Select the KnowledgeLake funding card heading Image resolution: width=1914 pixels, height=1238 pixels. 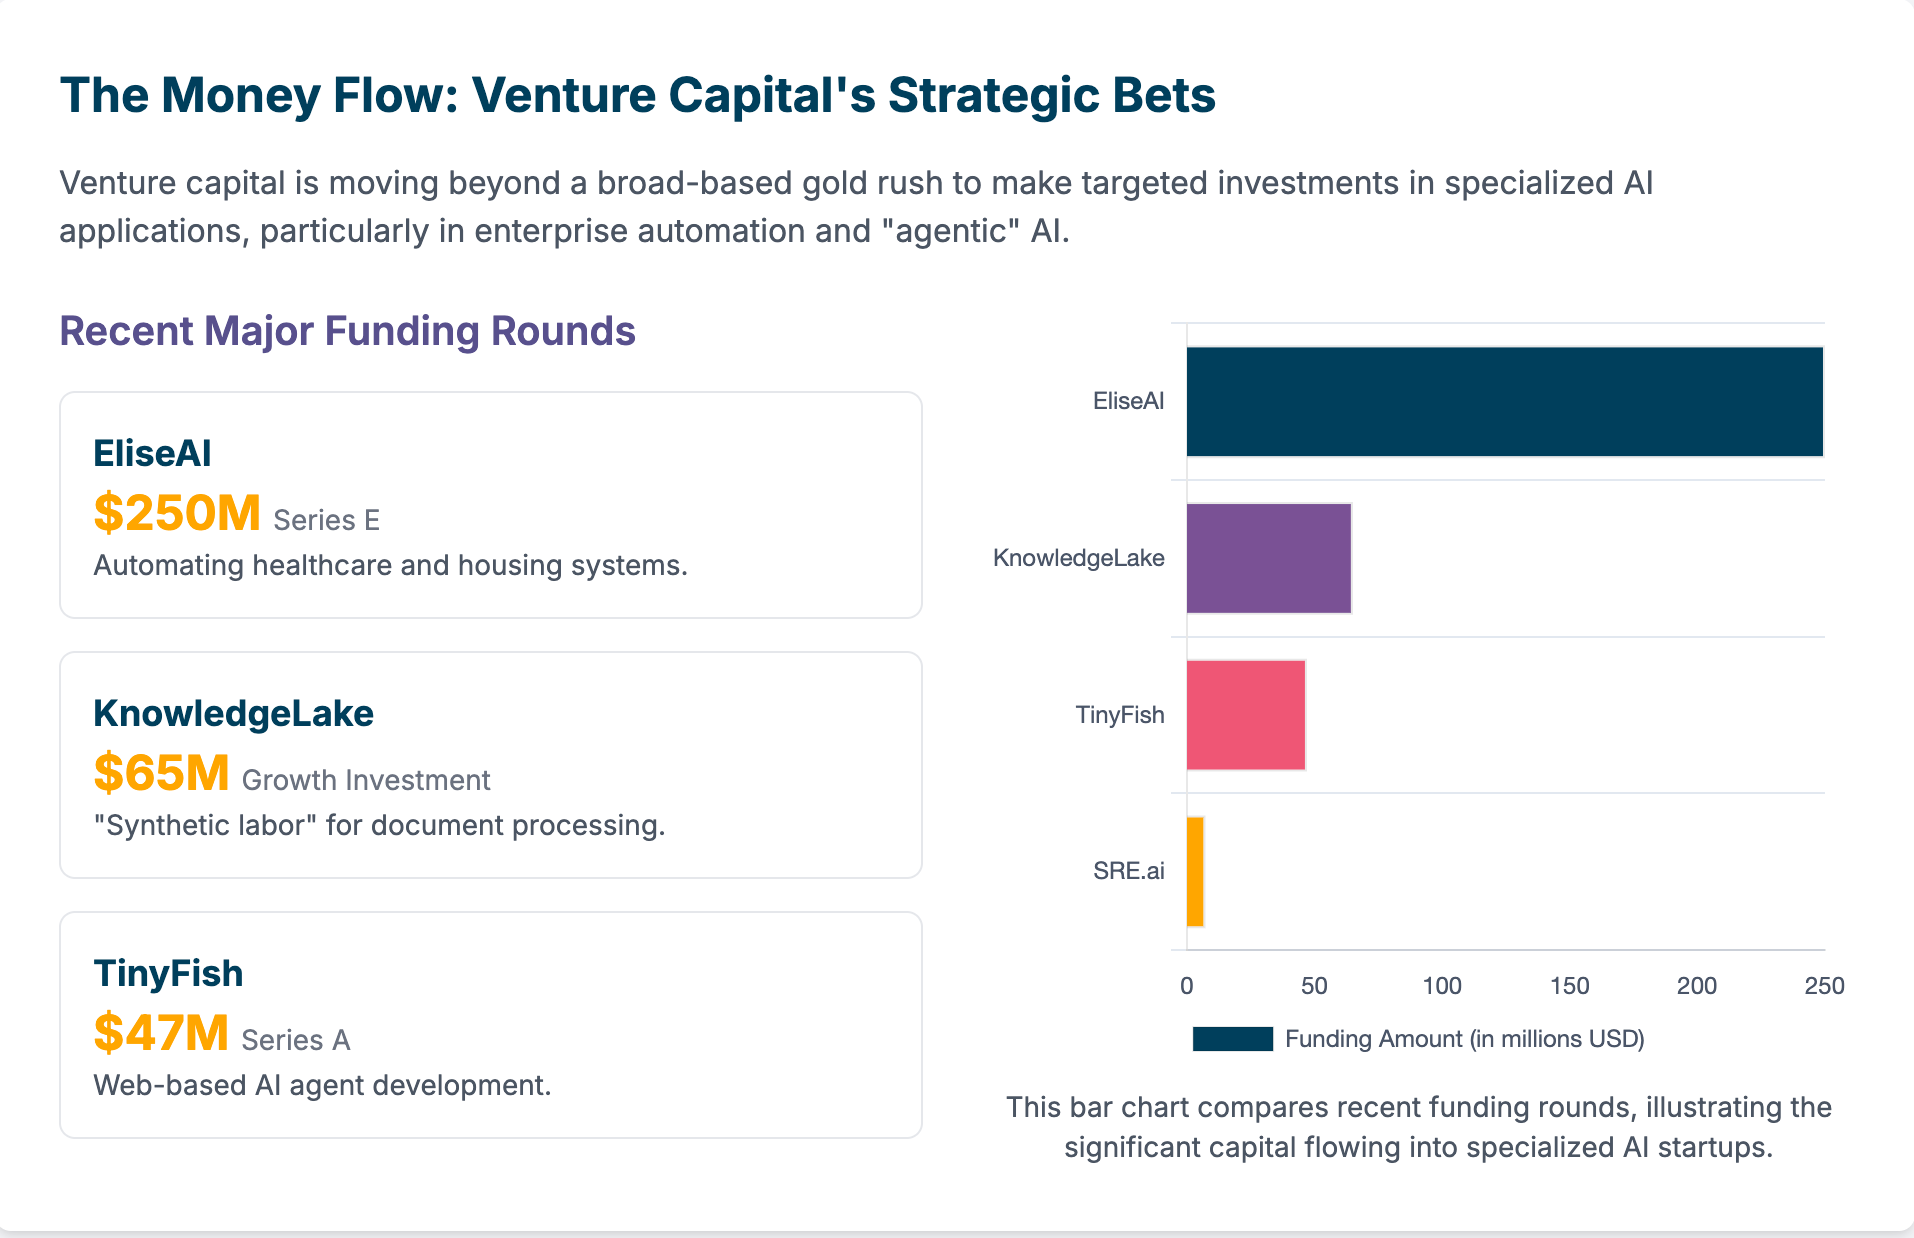tap(233, 713)
